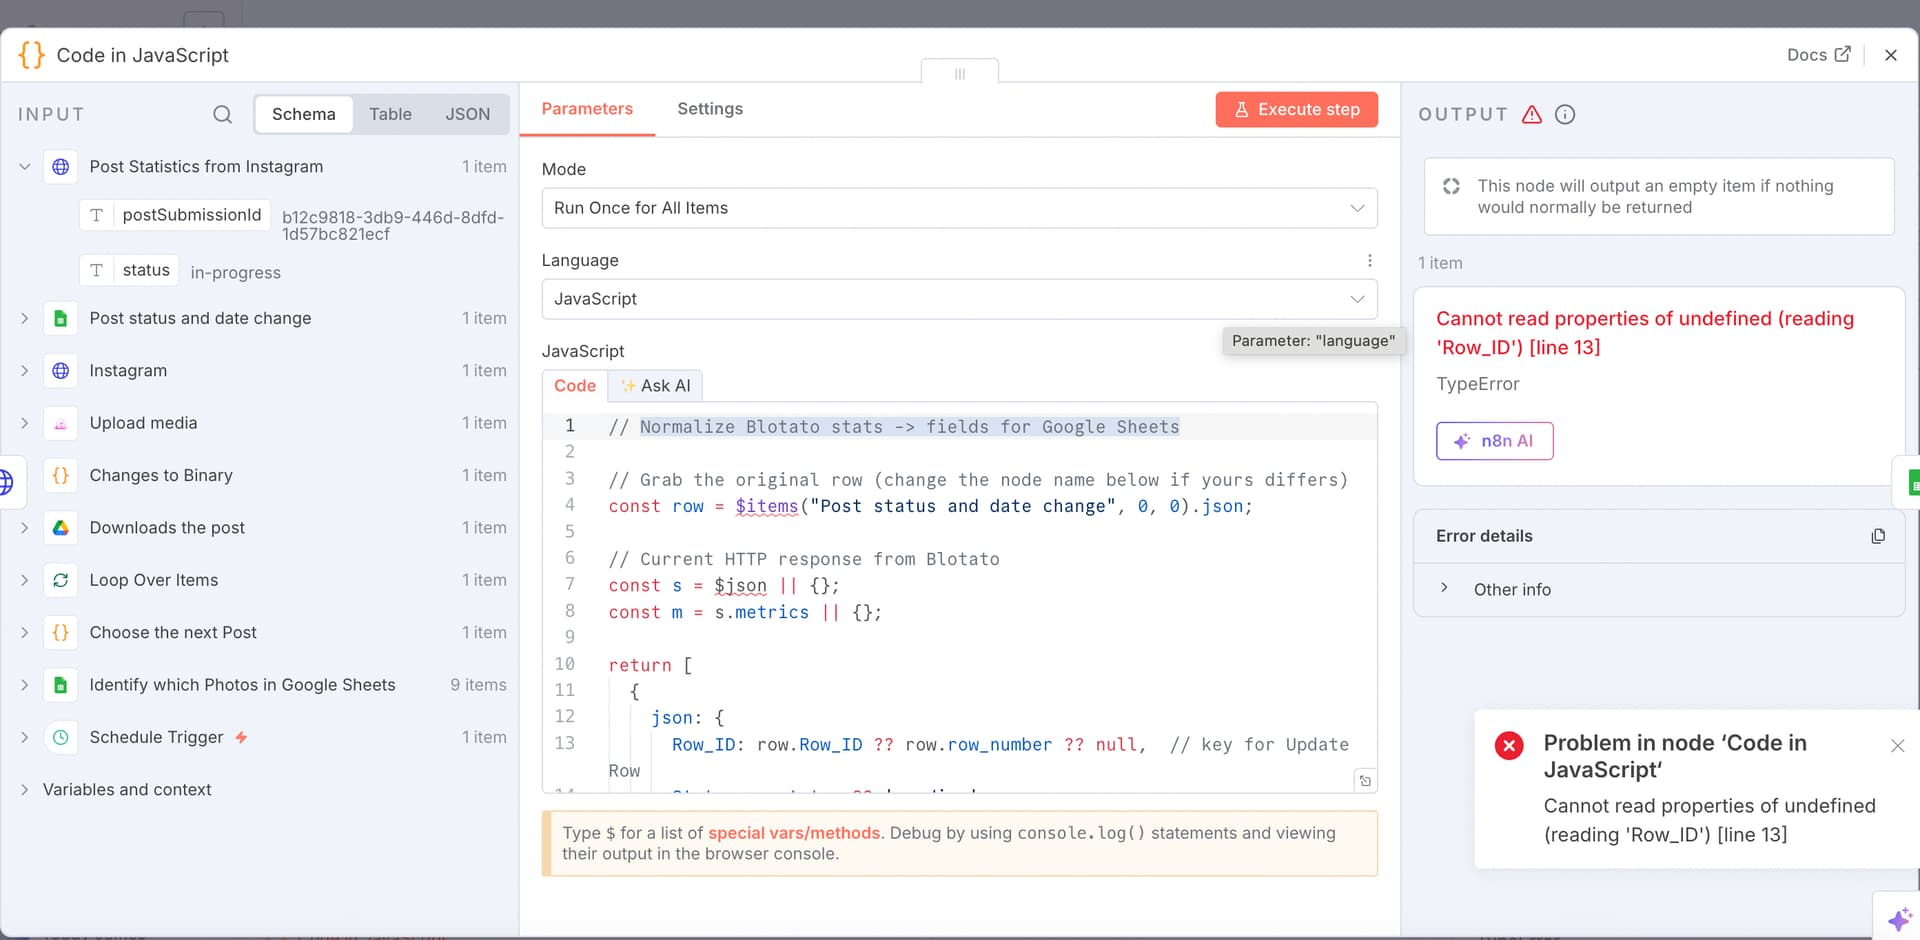Click the clock icon for Schedule Trigger
The image size is (1920, 940).
click(x=61, y=737)
